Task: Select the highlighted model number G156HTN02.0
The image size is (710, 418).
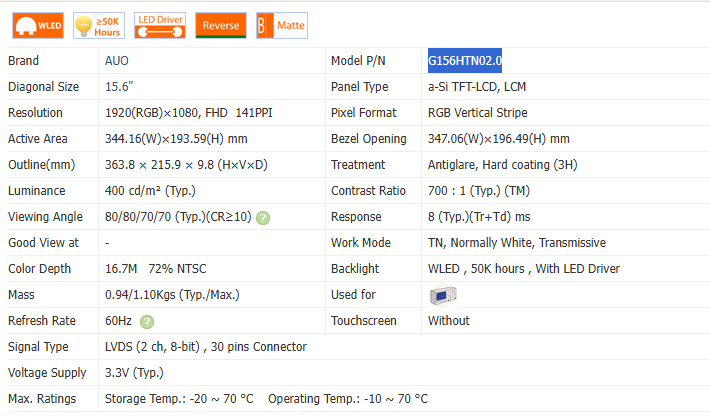Action: pyautogui.click(x=465, y=61)
